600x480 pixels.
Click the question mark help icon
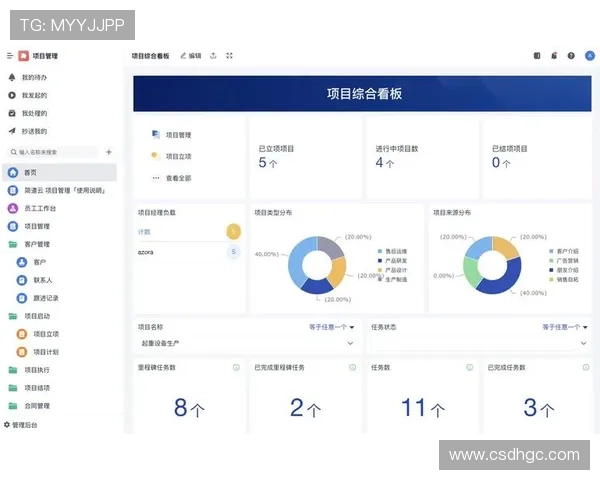(x=571, y=56)
